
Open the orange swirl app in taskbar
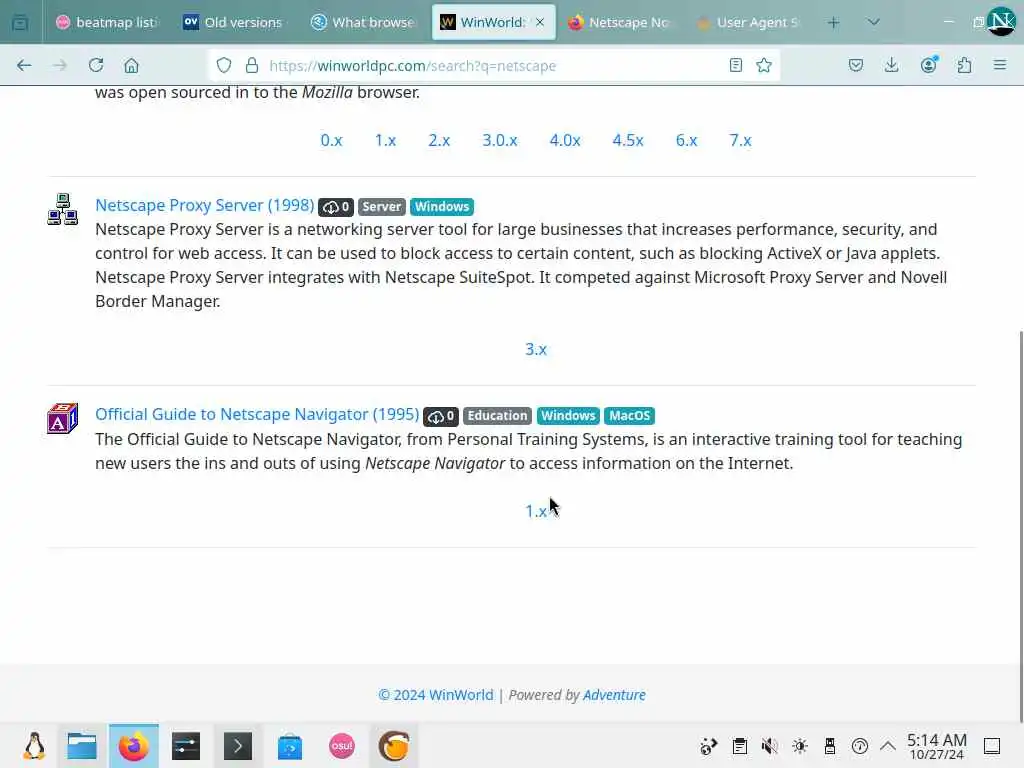click(394, 746)
